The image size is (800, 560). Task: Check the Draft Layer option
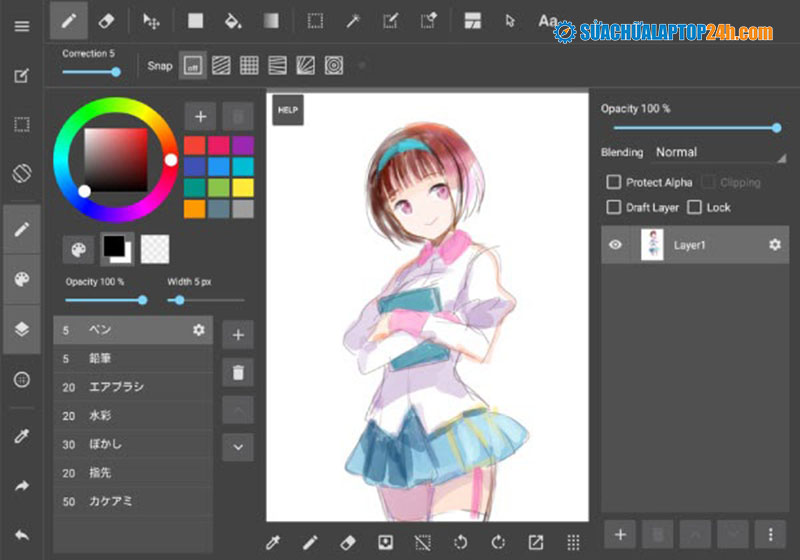(x=614, y=207)
